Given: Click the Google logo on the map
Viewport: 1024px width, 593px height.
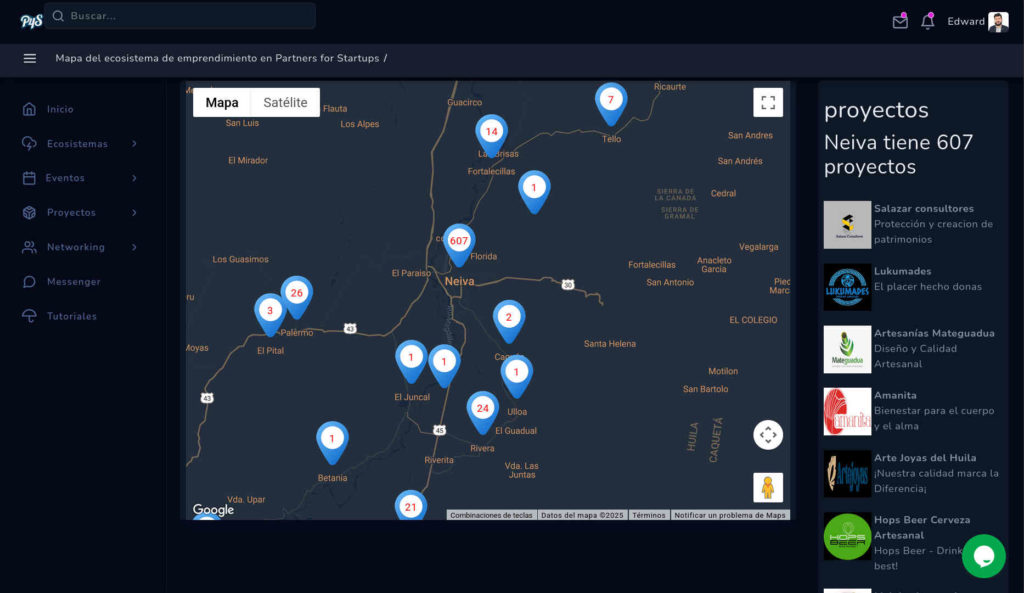Looking at the screenshot, I should point(212,510).
